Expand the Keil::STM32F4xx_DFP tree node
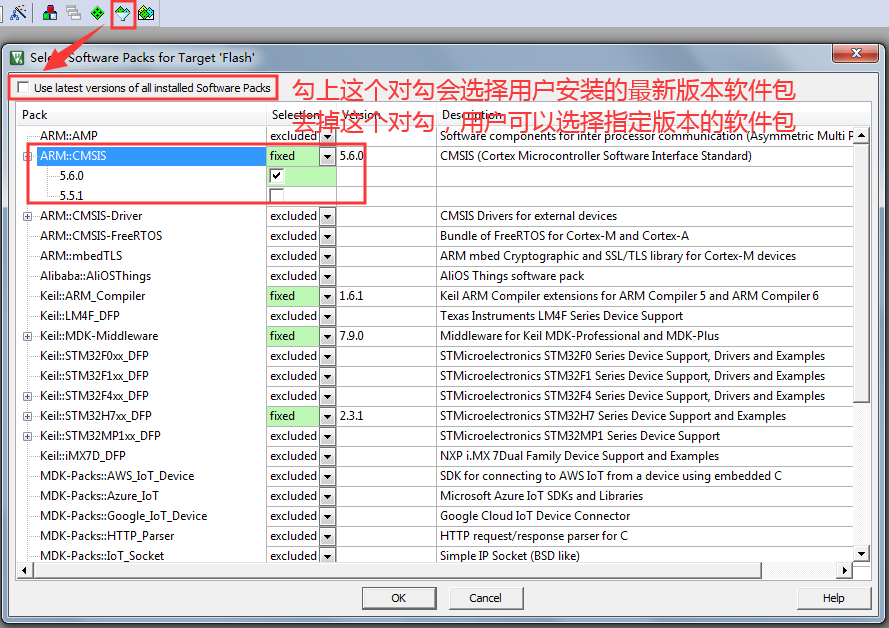Viewport: 889px width, 628px height. [27, 396]
